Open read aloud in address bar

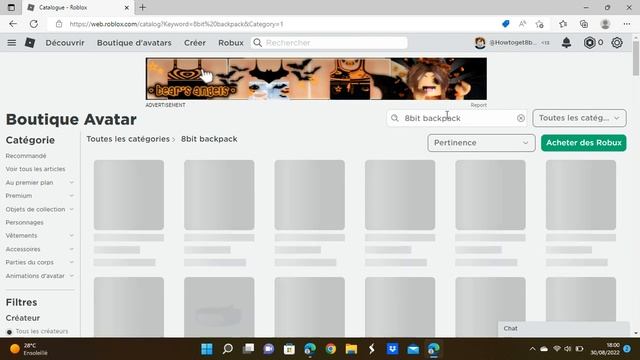[x=522, y=24]
